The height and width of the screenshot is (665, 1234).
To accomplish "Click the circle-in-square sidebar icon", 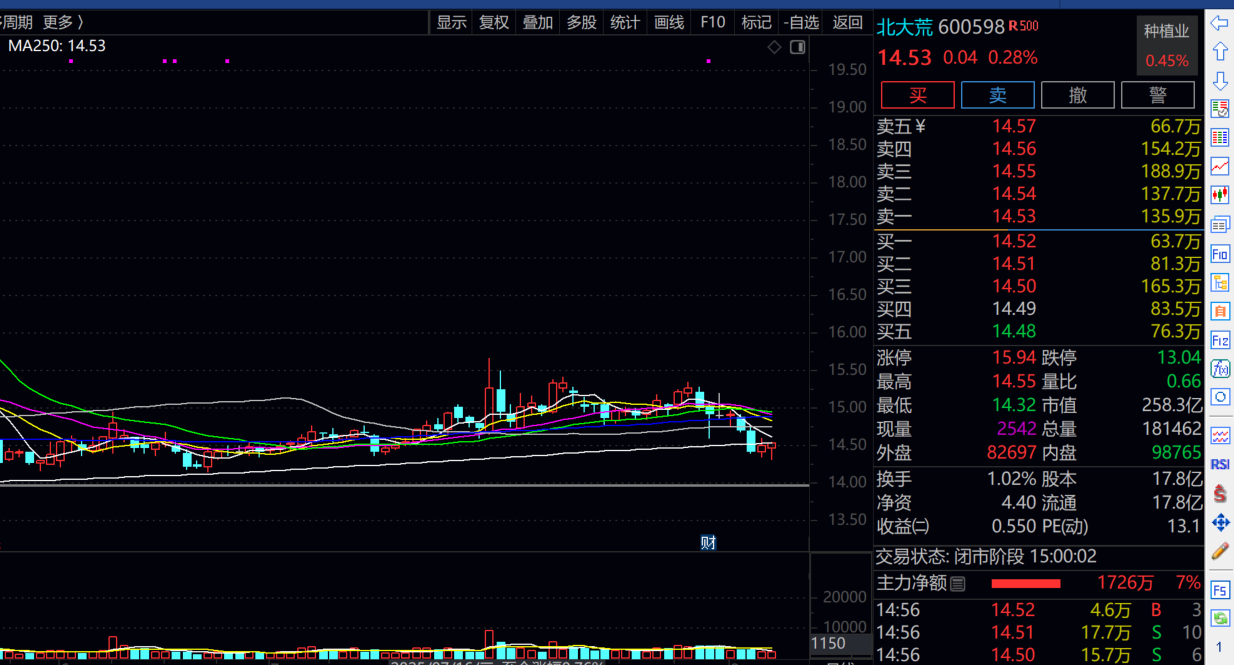I will [x=1219, y=397].
